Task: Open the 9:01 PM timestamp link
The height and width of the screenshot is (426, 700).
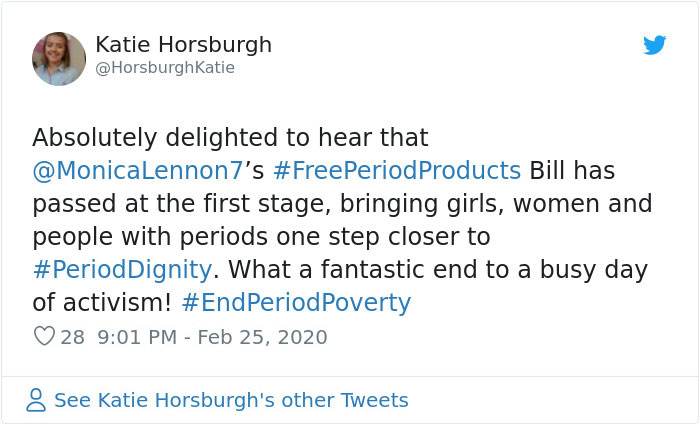Action: coord(140,337)
